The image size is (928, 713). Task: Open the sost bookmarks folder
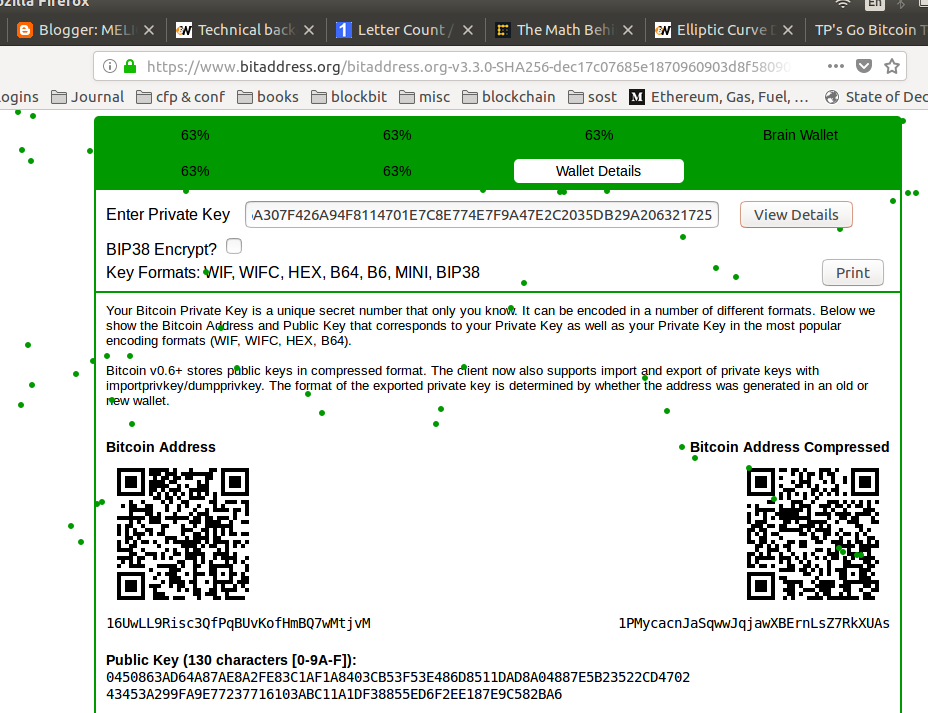coord(592,96)
